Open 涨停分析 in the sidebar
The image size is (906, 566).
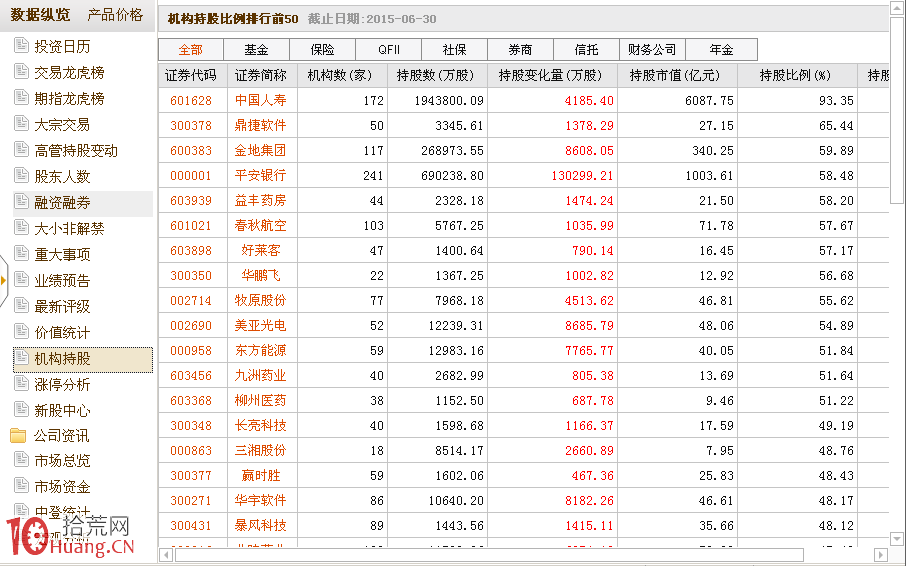(x=62, y=385)
